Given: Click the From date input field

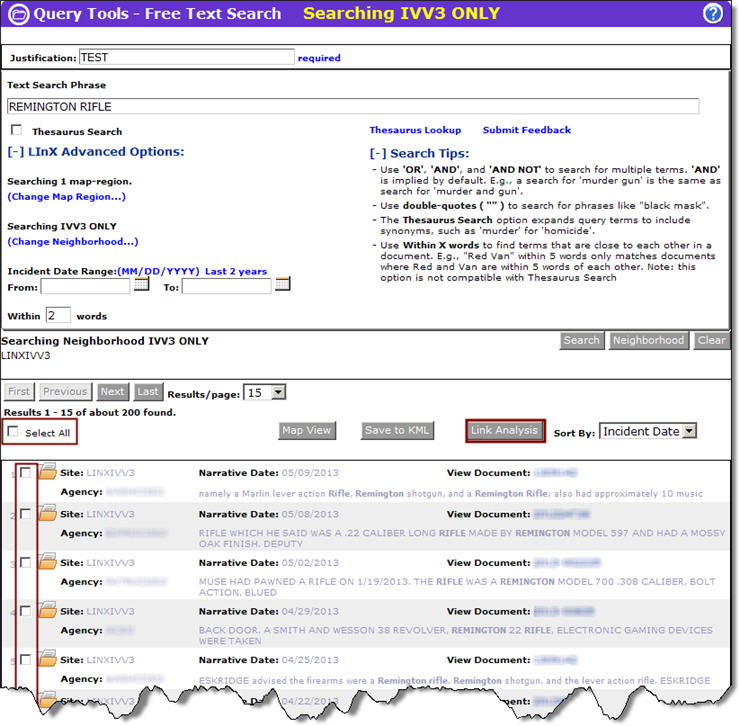Looking at the screenshot, I should pos(85,286).
